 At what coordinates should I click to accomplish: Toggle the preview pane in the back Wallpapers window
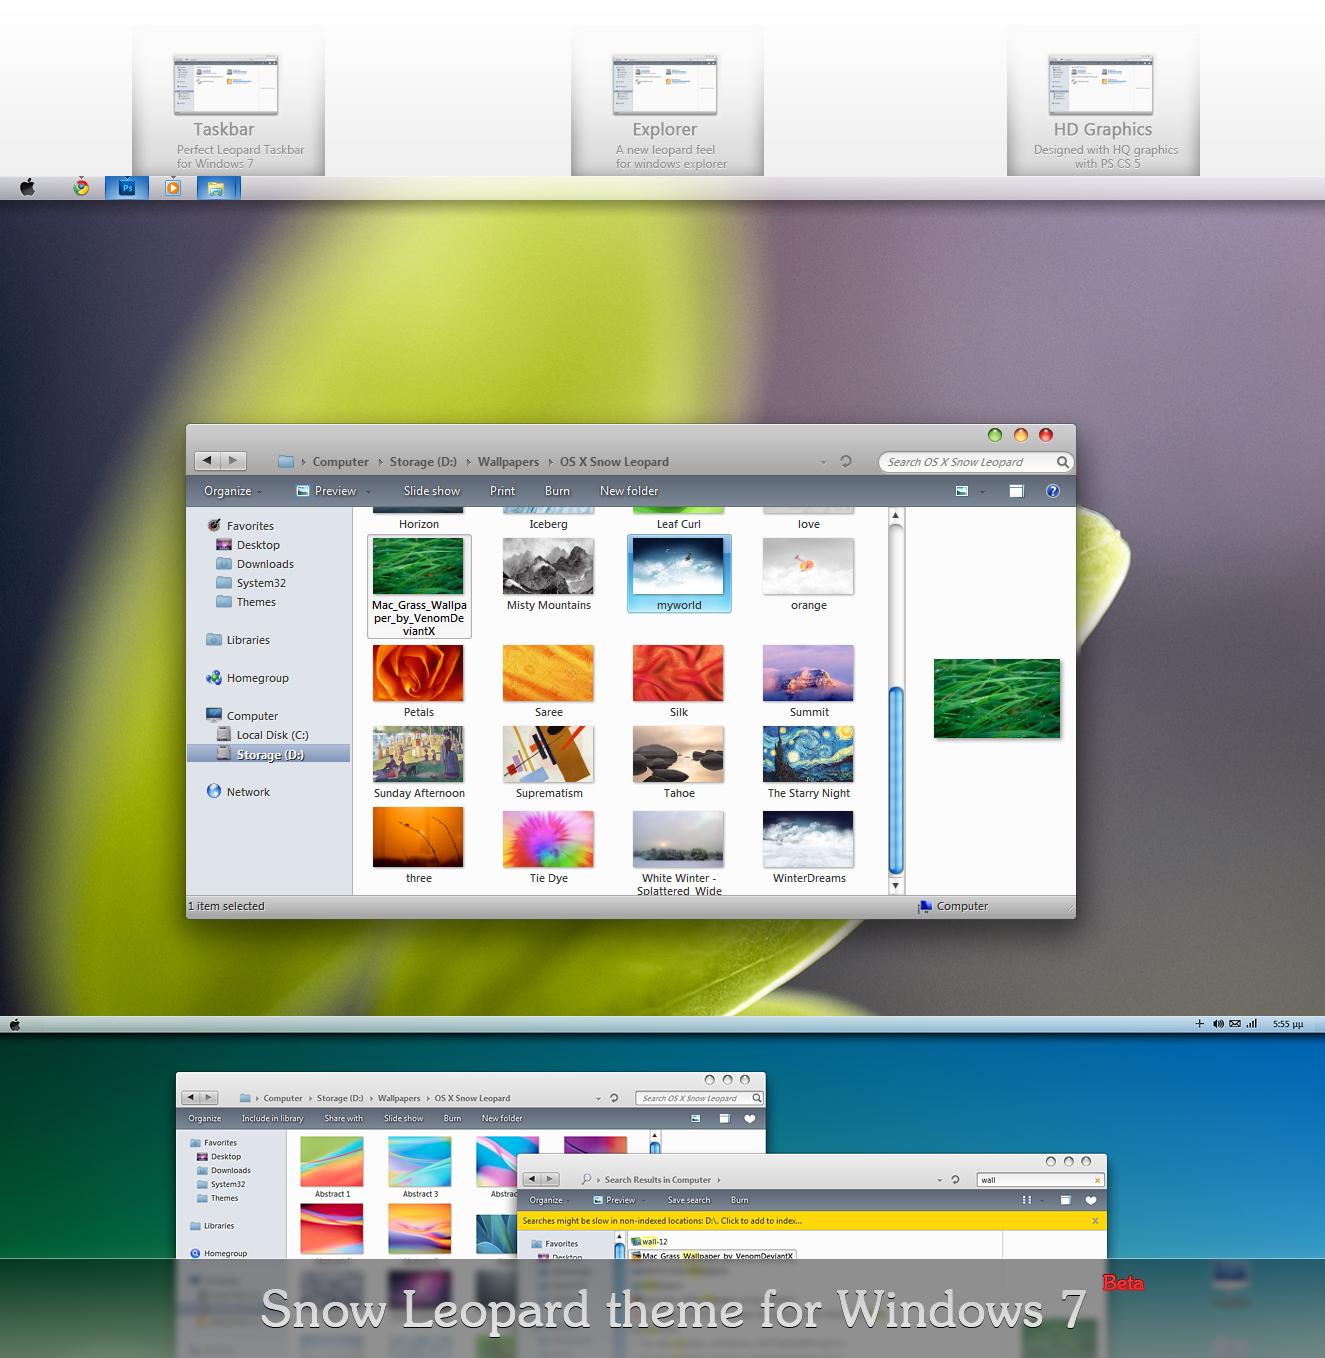[x=725, y=1119]
